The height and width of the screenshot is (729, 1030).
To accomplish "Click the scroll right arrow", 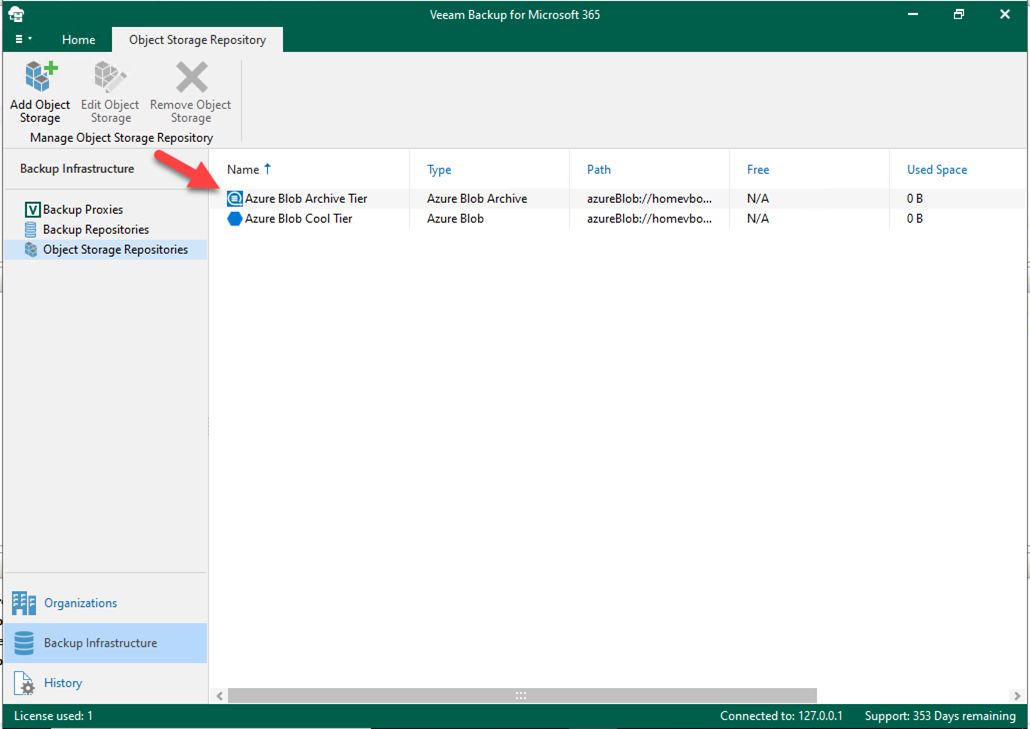I will tap(1017, 696).
